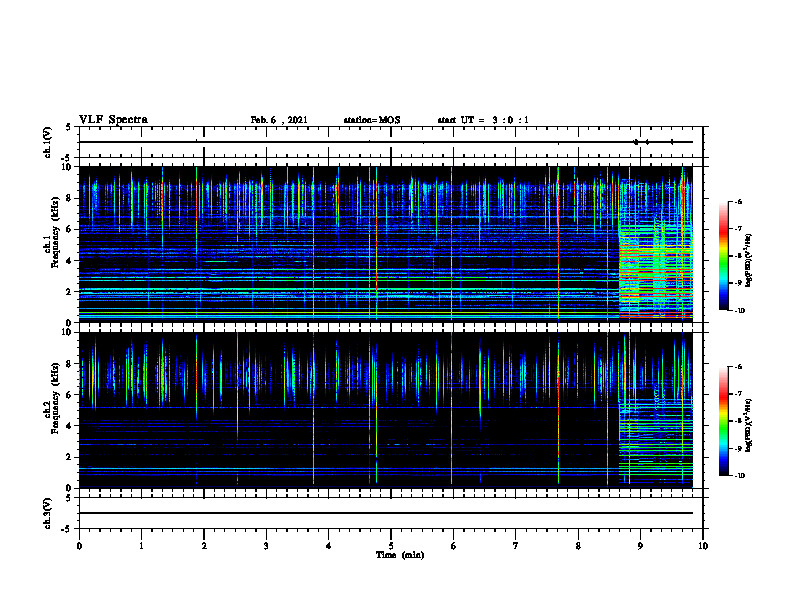Click the "-6" label on the ch.1 colorbar
The height and width of the screenshot is (612, 792).
pyautogui.click(x=737, y=201)
